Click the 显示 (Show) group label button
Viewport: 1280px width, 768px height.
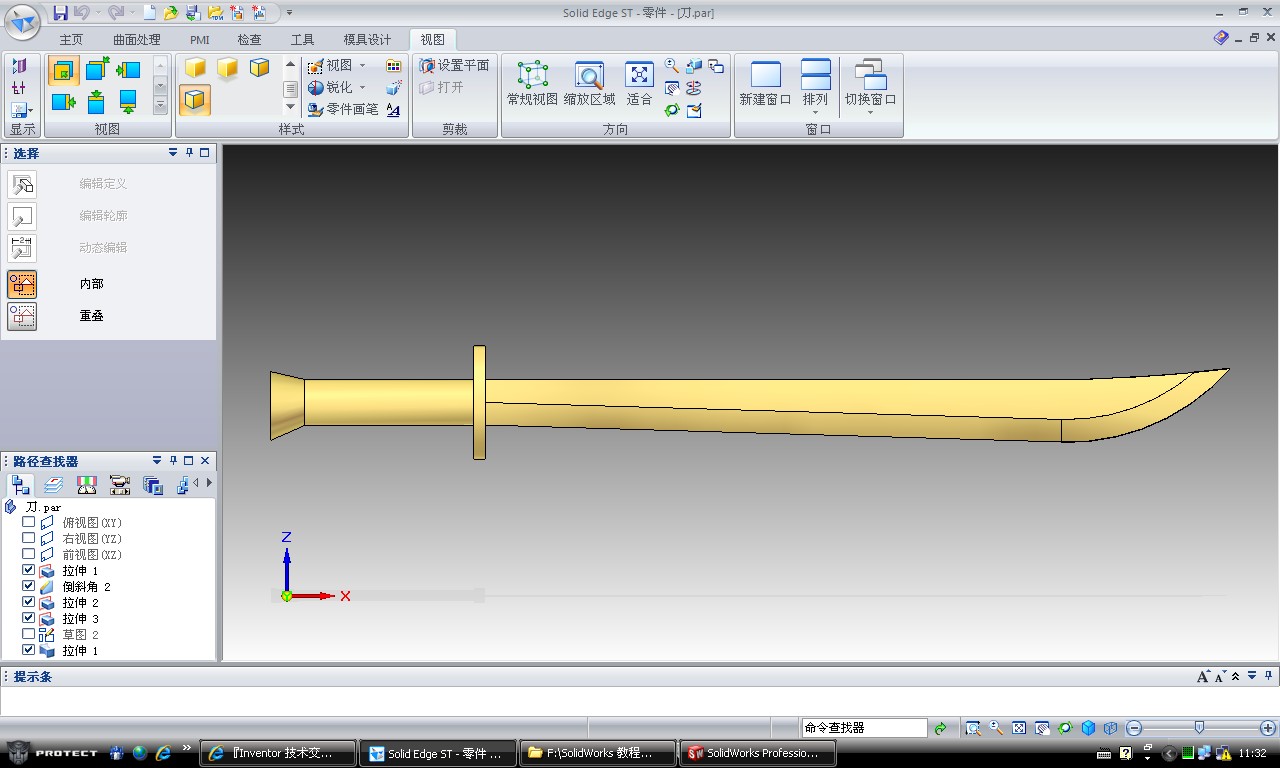pos(22,129)
